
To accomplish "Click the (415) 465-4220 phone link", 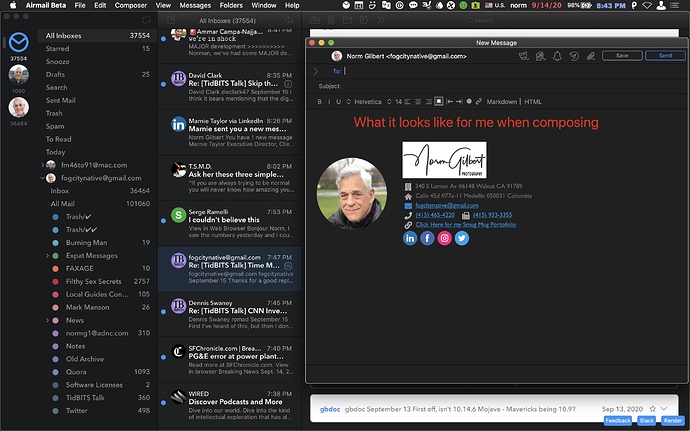I will tap(435, 215).
